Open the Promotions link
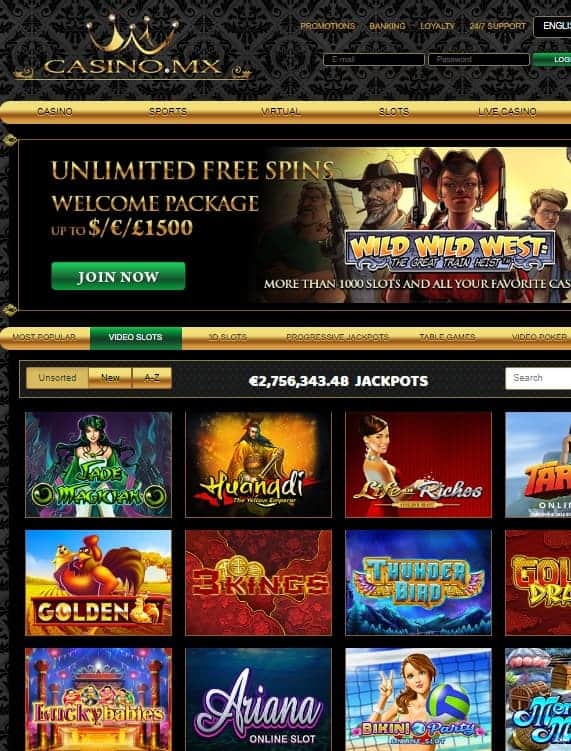Viewport: 571px width, 751px height. coord(328,26)
